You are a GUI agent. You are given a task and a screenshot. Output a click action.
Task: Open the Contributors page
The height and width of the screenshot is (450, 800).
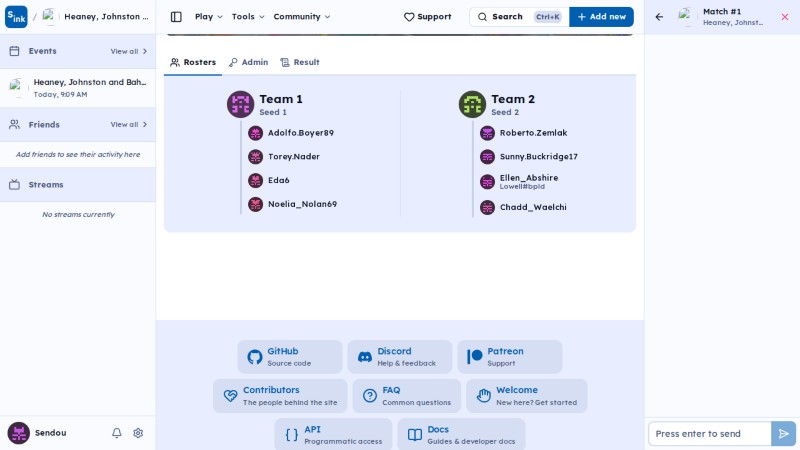click(x=280, y=396)
